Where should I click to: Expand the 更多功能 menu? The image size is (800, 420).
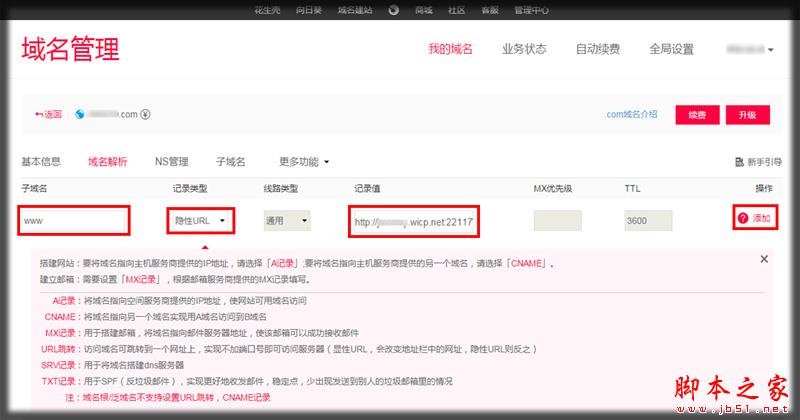pos(304,162)
